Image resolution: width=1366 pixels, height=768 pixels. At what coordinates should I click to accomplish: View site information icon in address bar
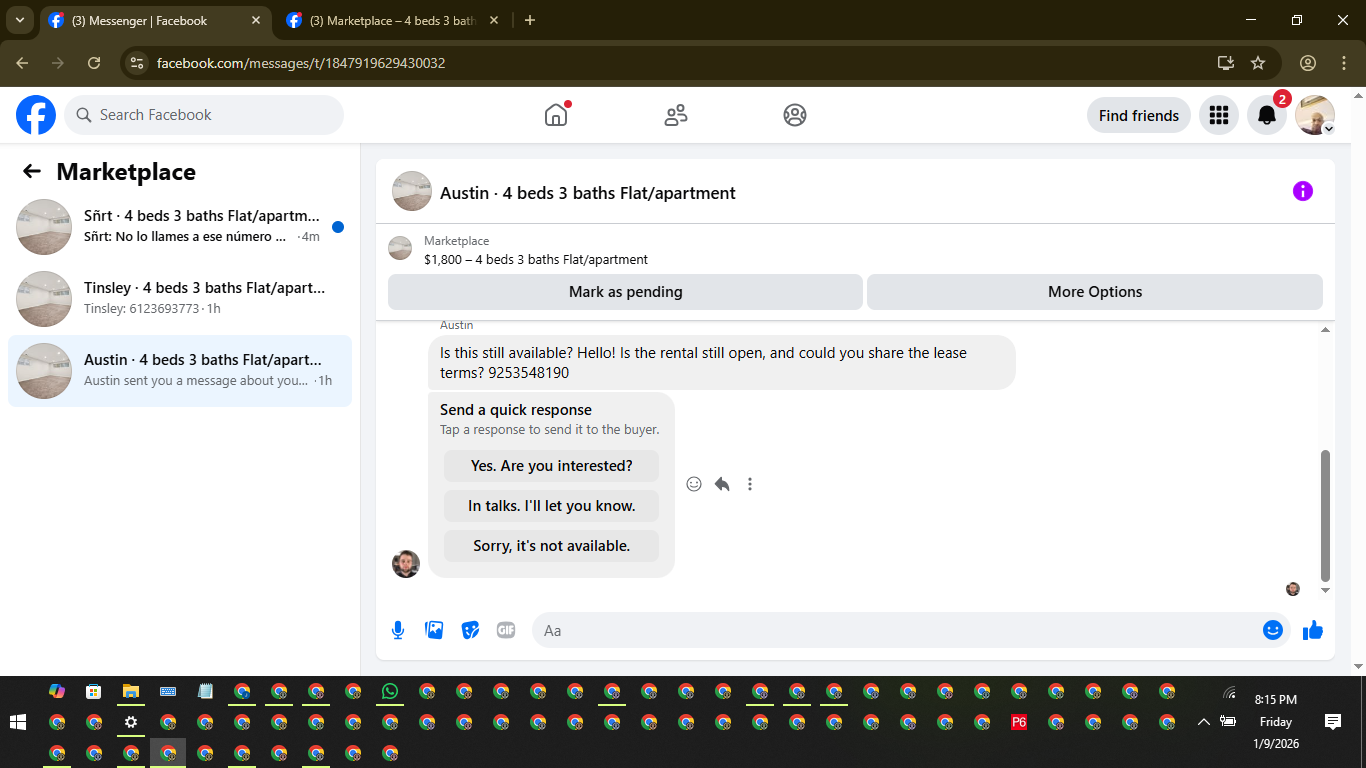(138, 63)
